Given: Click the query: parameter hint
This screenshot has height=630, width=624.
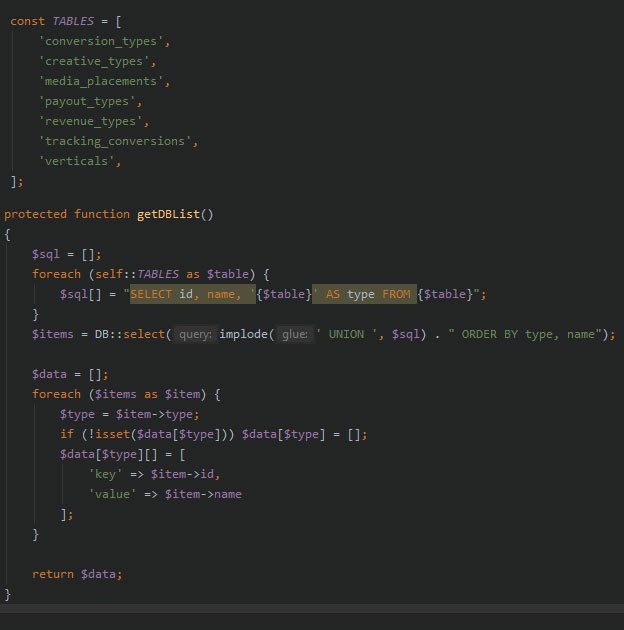Looking at the screenshot, I should (x=195, y=334).
